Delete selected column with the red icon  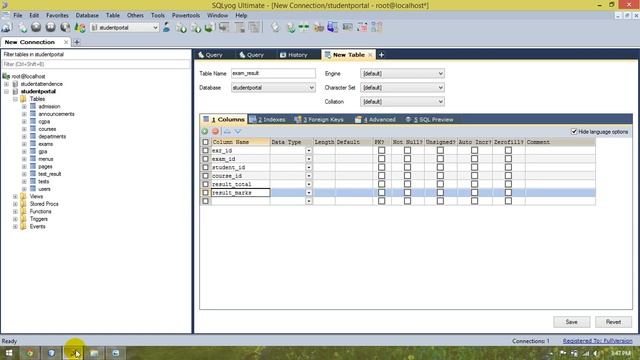pyautogui.click(x=216, y=131)
